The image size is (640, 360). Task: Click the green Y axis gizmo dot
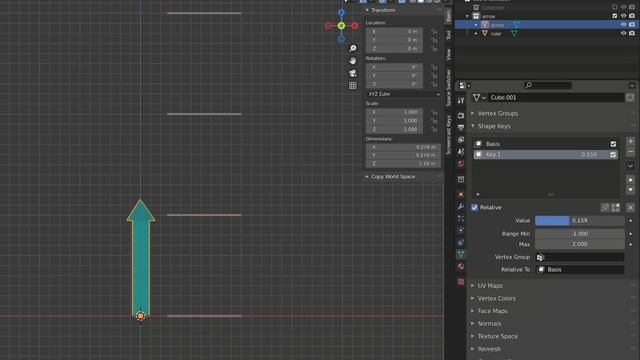click(x=341, y=26)
